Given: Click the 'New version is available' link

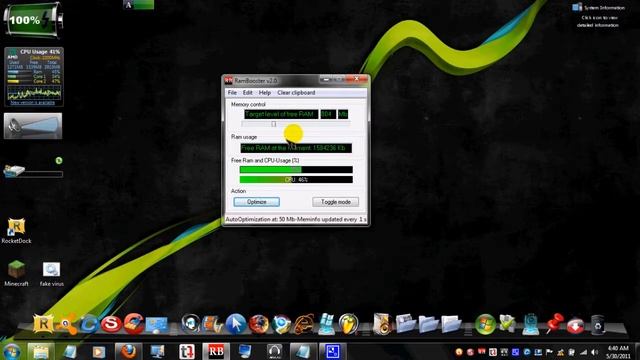Looking at the screenshot, I should click(32, 103).
